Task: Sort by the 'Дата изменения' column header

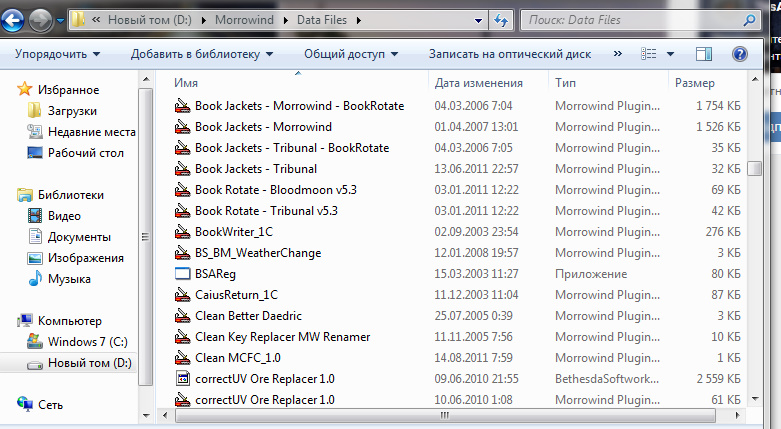Action: coord(479,83)
